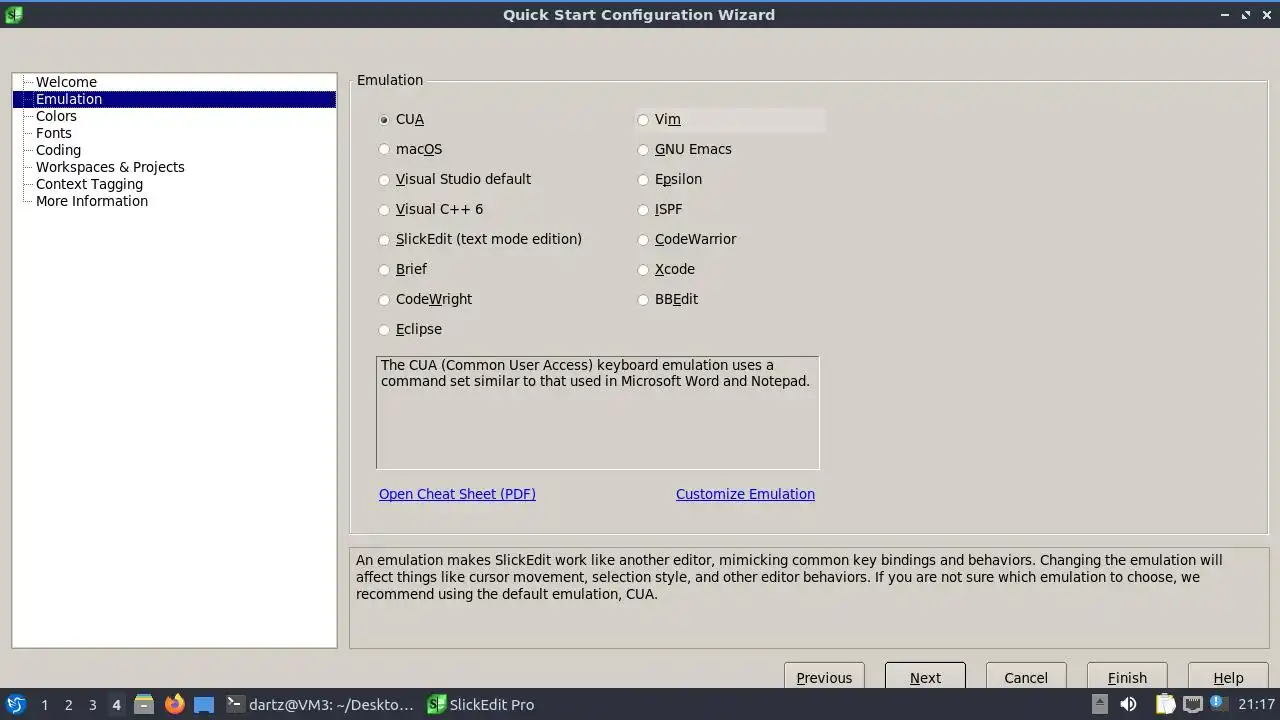Switch to SlickEdit Pro taskbar entry
Viewport: 1280px width, 720px height.
point(481,704)
